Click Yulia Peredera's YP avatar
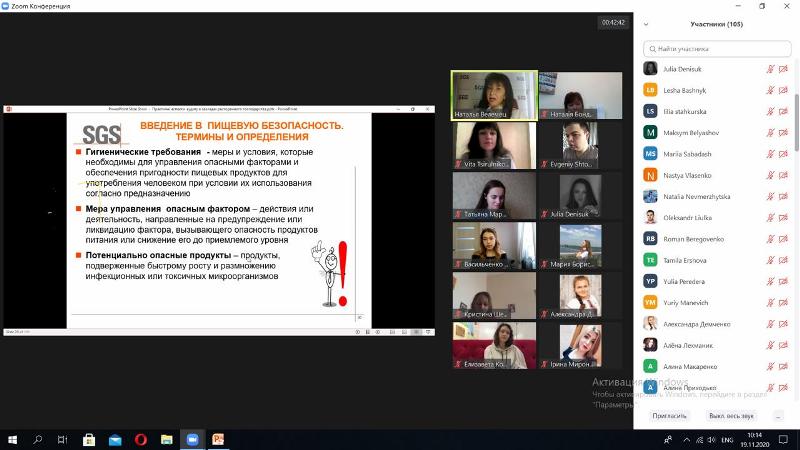This screenshot has height=450, width=800. tap(650, 281)
